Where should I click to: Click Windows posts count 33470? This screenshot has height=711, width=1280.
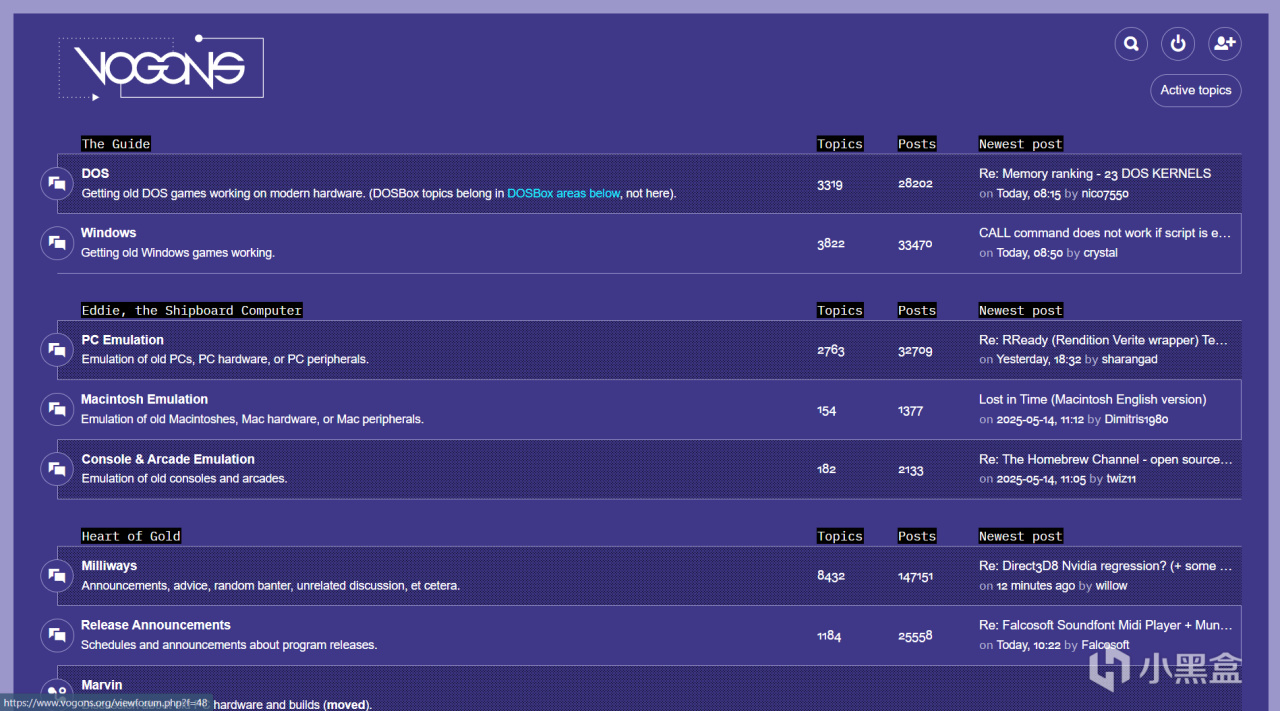click(915, 243)
